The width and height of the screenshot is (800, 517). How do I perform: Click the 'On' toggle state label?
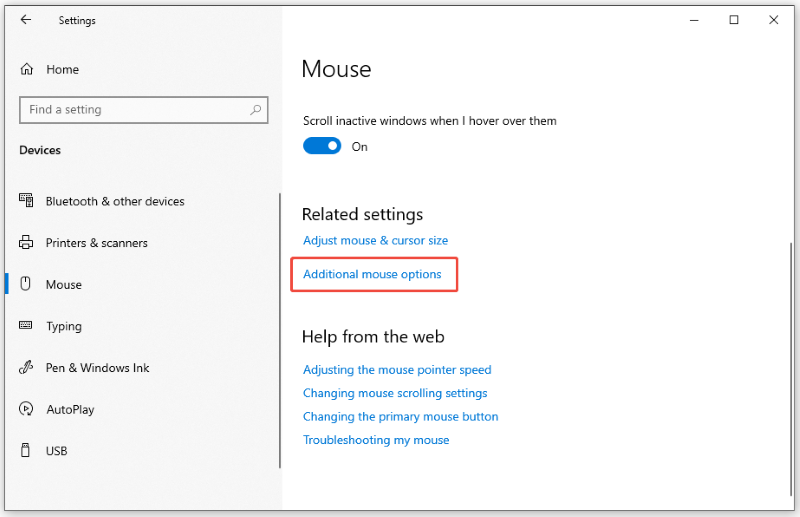tap(359, 147)
